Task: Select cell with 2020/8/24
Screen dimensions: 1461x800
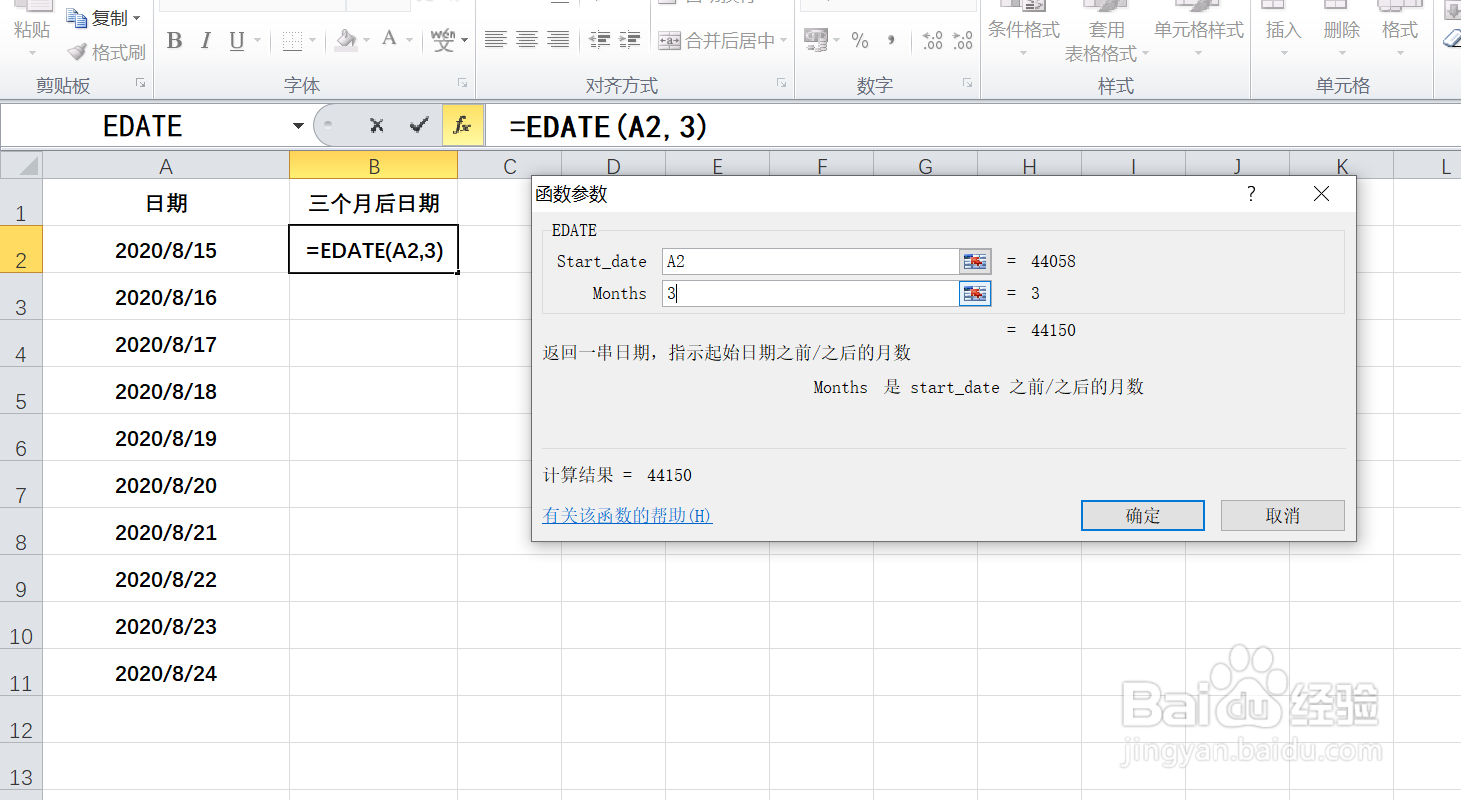Action: [x=166, y=673]
